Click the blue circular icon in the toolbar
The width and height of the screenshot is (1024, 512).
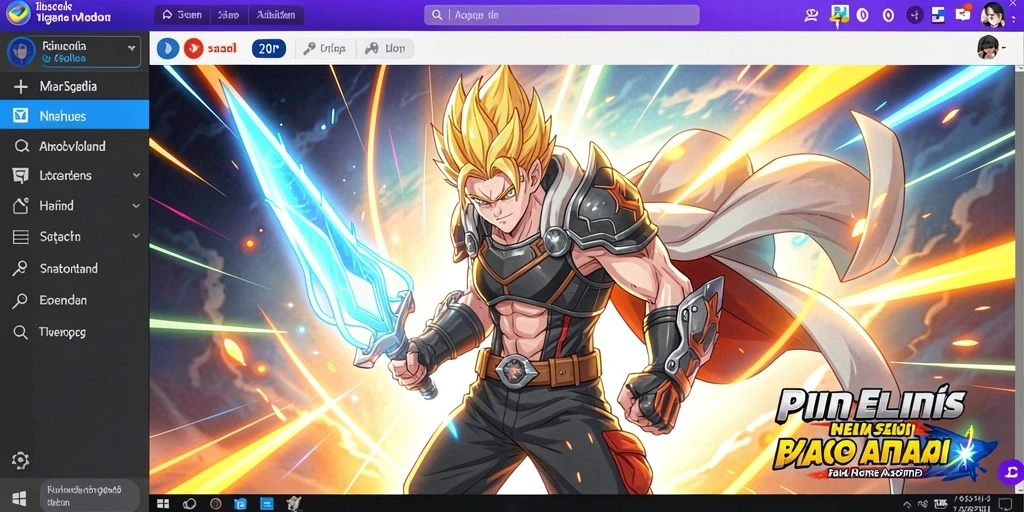168,48
